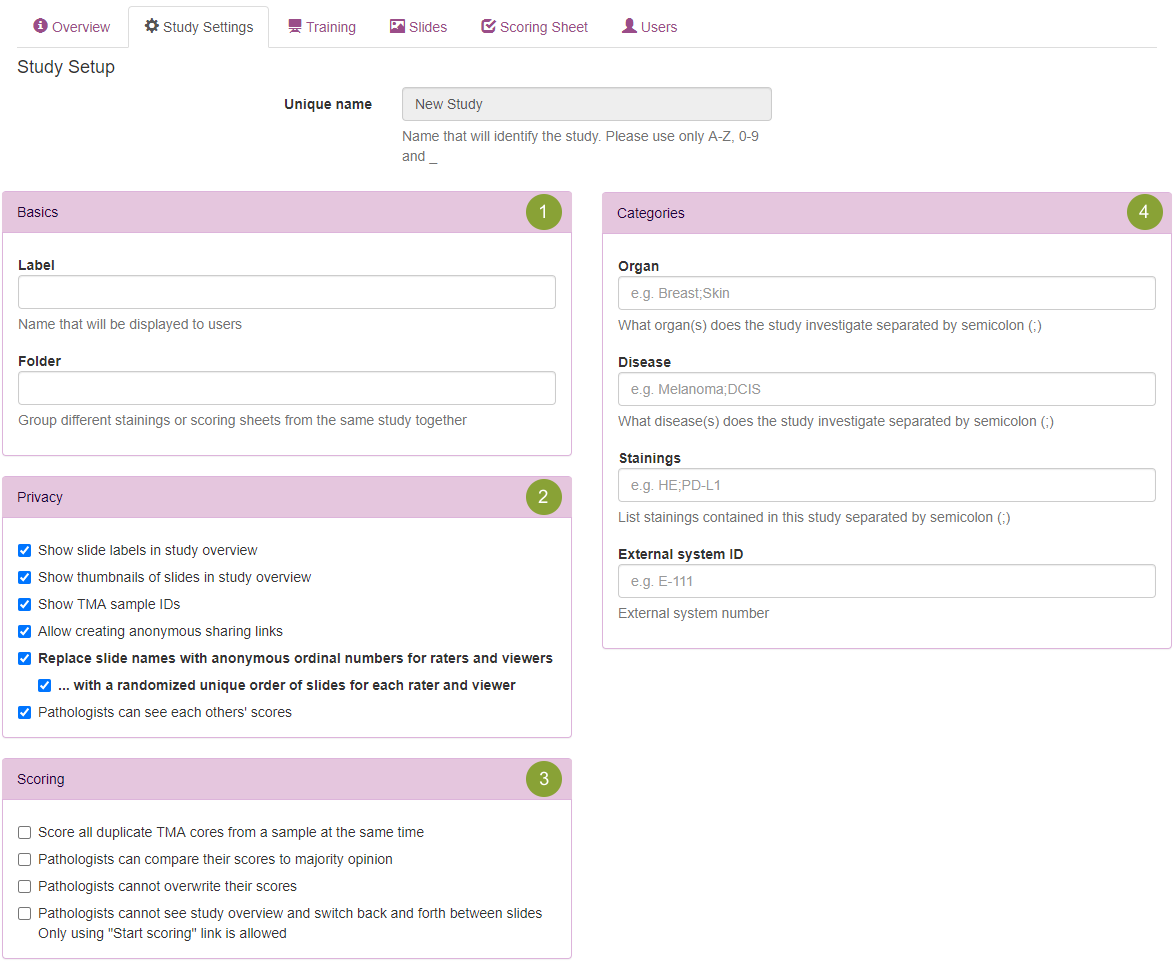Click the green step 2 badge in Privacy
The image size is (1175, 964).
(543, 497)
